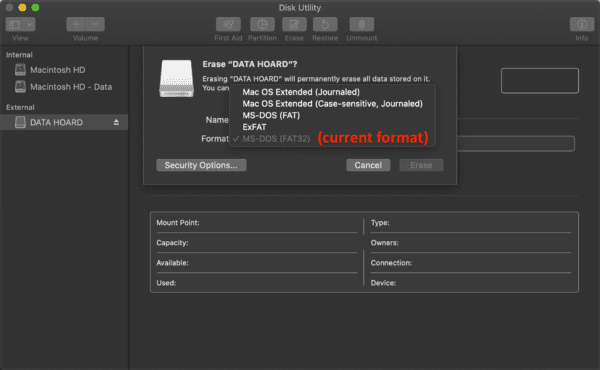This screenshot has height=370, width=600.
Task: Select Macintosh HD in sidebar
Action: 58,70
